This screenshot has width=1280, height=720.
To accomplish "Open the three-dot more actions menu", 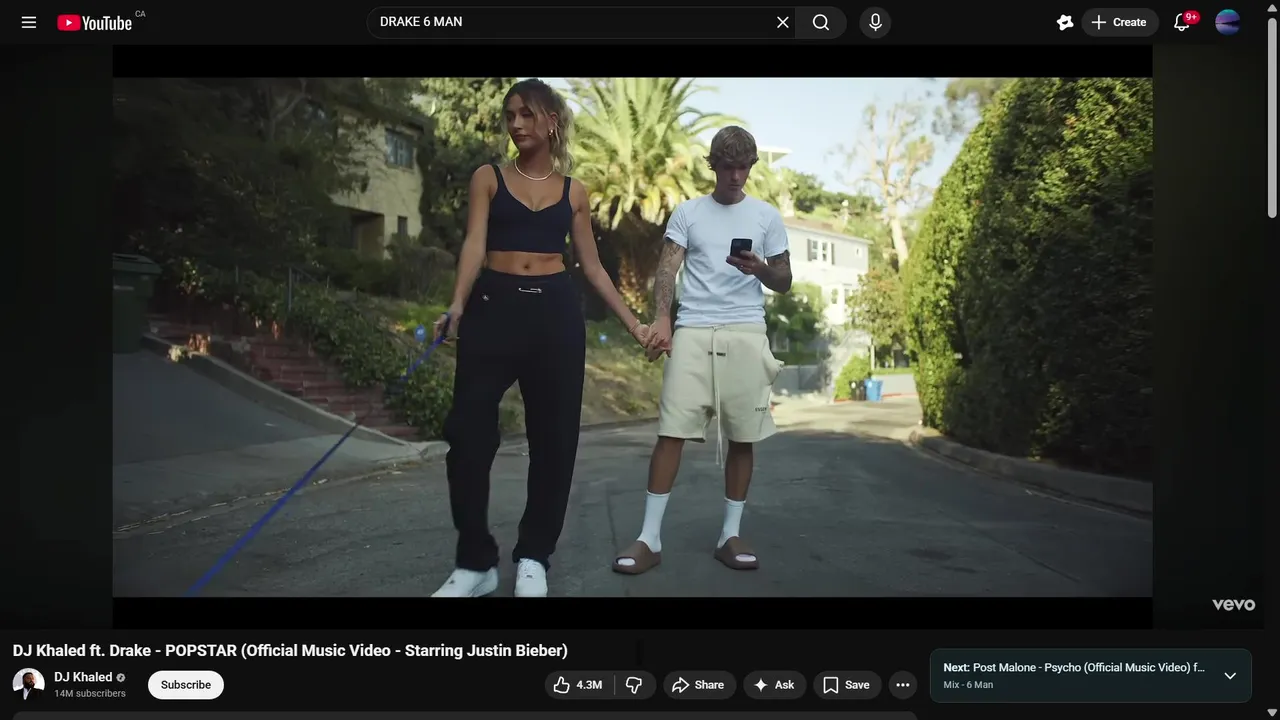I will click(x=903, y=685).
